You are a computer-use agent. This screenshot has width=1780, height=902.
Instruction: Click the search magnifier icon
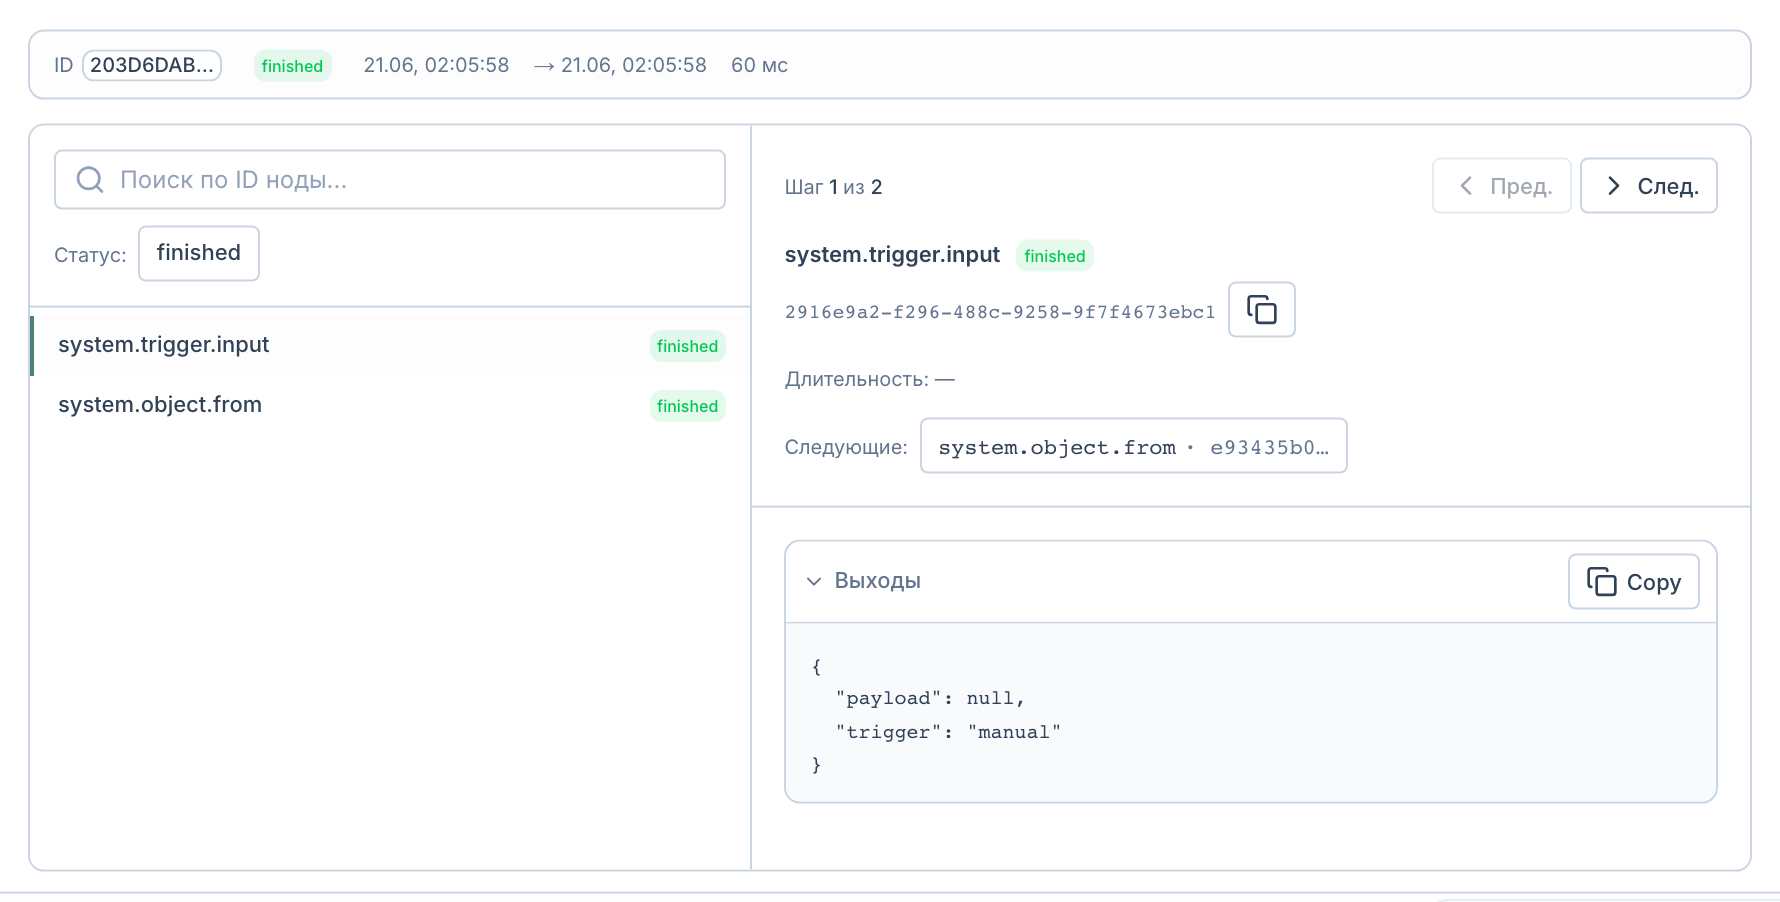pos(90,180)
